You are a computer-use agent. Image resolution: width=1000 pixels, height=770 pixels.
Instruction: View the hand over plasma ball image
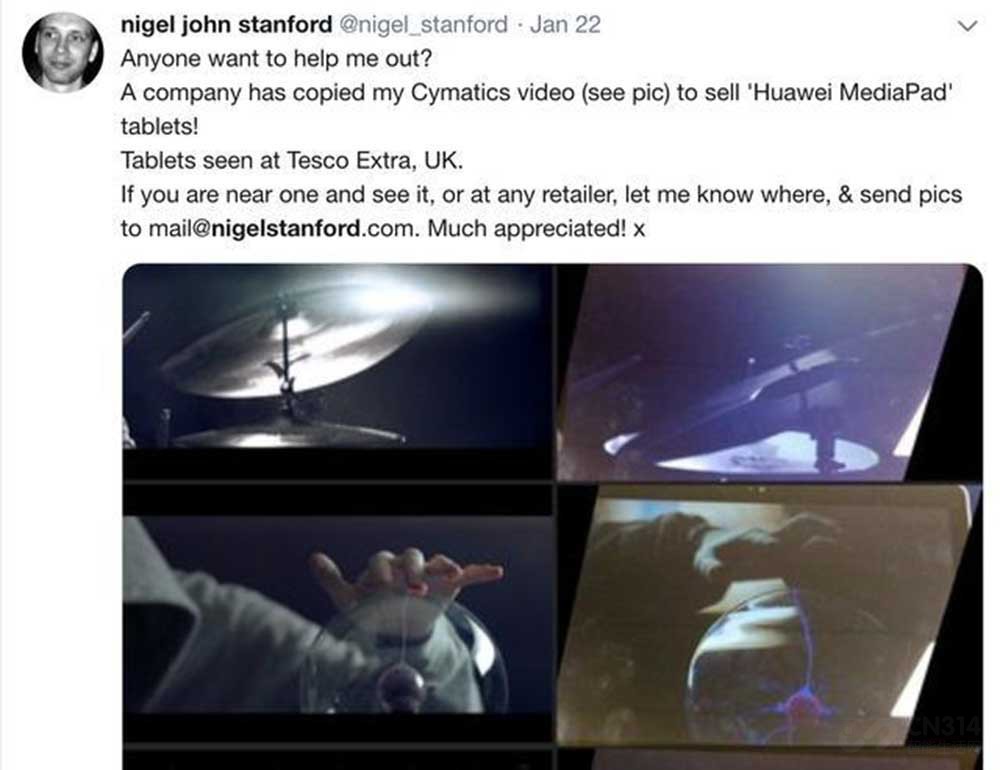coord(337,614)
